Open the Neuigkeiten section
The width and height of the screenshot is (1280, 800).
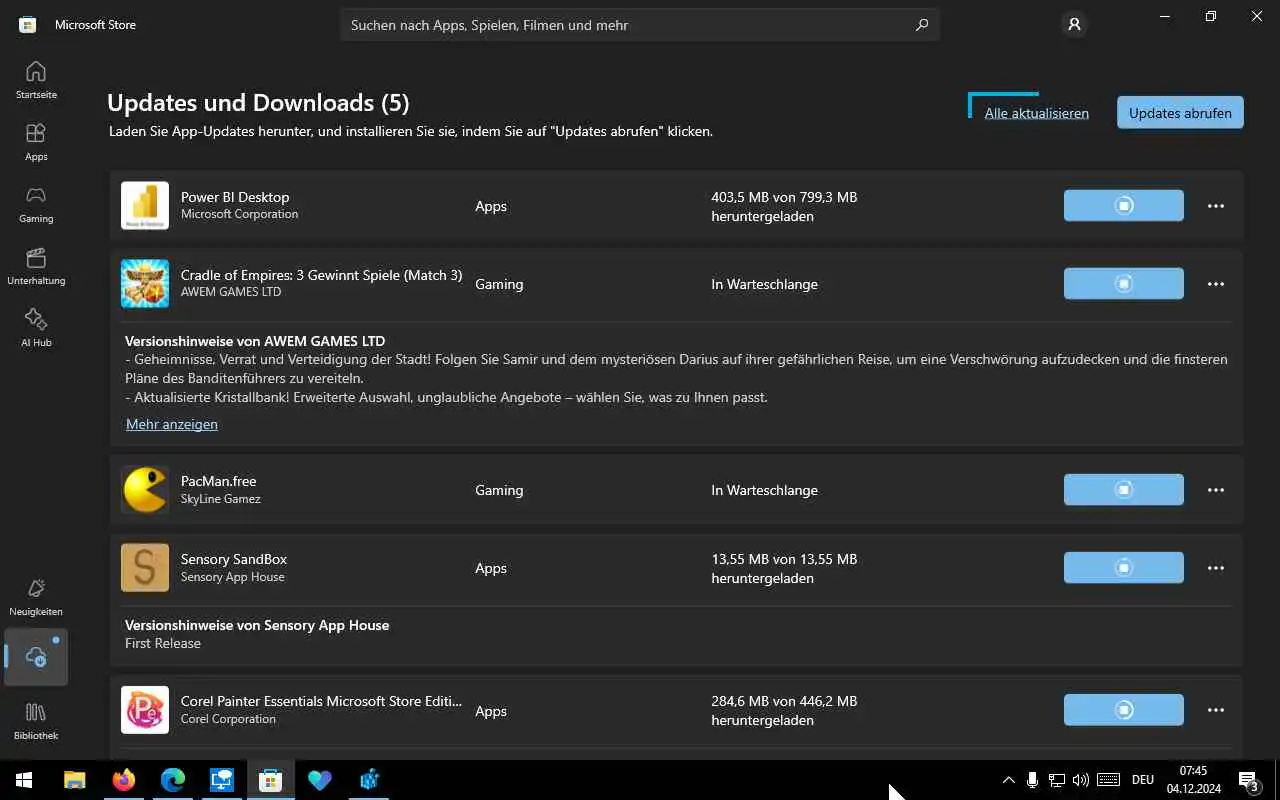[36, 597]
